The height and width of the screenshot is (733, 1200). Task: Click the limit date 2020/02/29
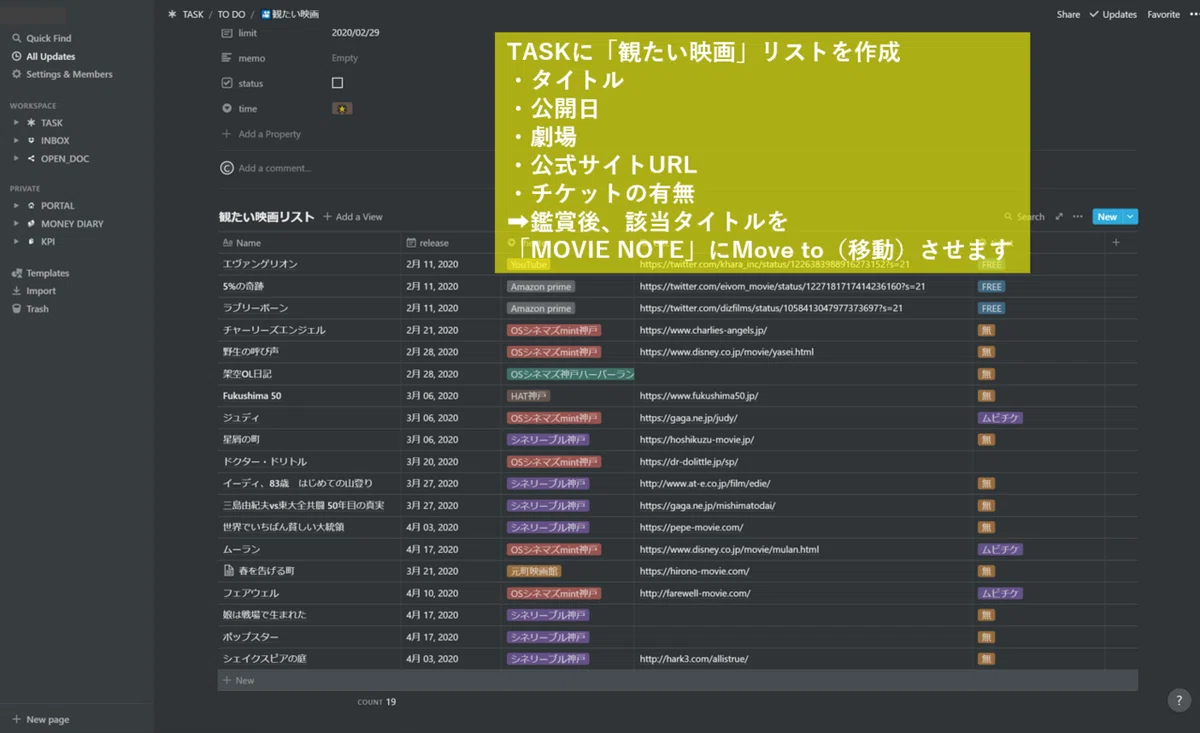[355, 33]
